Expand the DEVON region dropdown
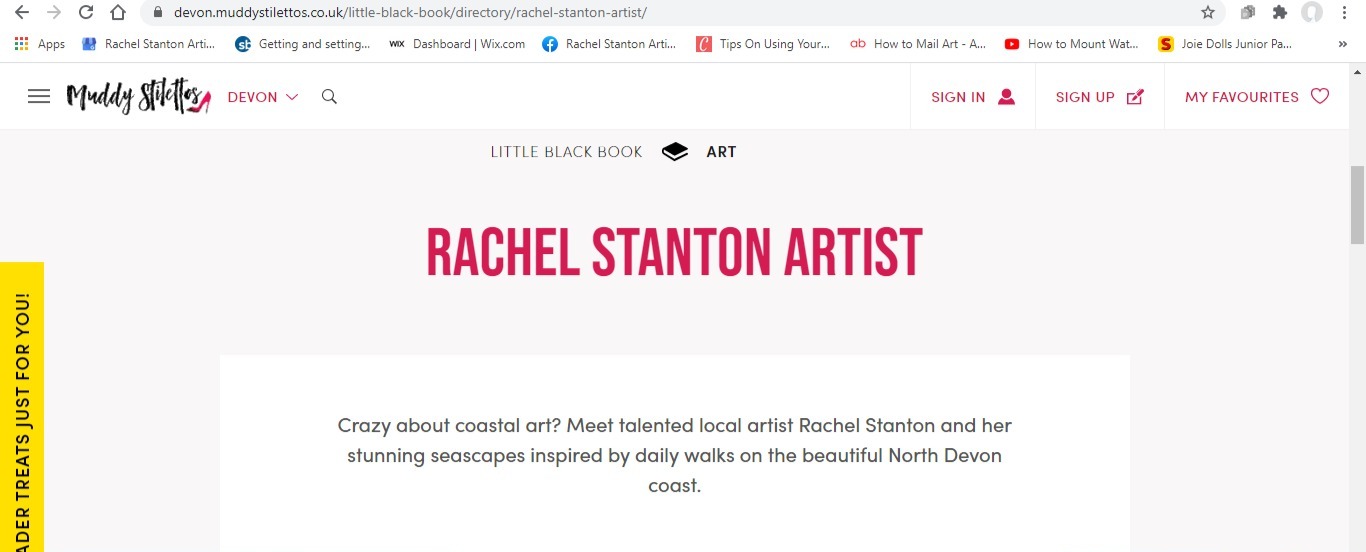1366x552 pixels. click(x=263, y=97)
